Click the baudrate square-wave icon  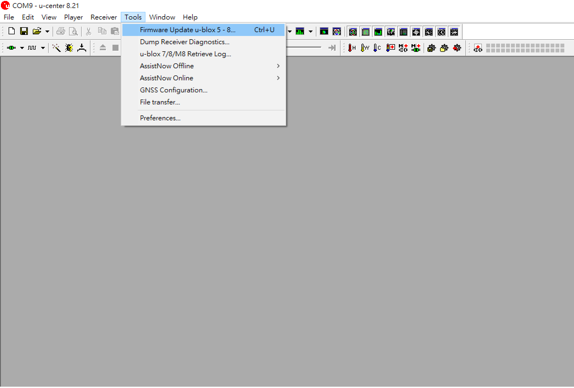(32, 48)
